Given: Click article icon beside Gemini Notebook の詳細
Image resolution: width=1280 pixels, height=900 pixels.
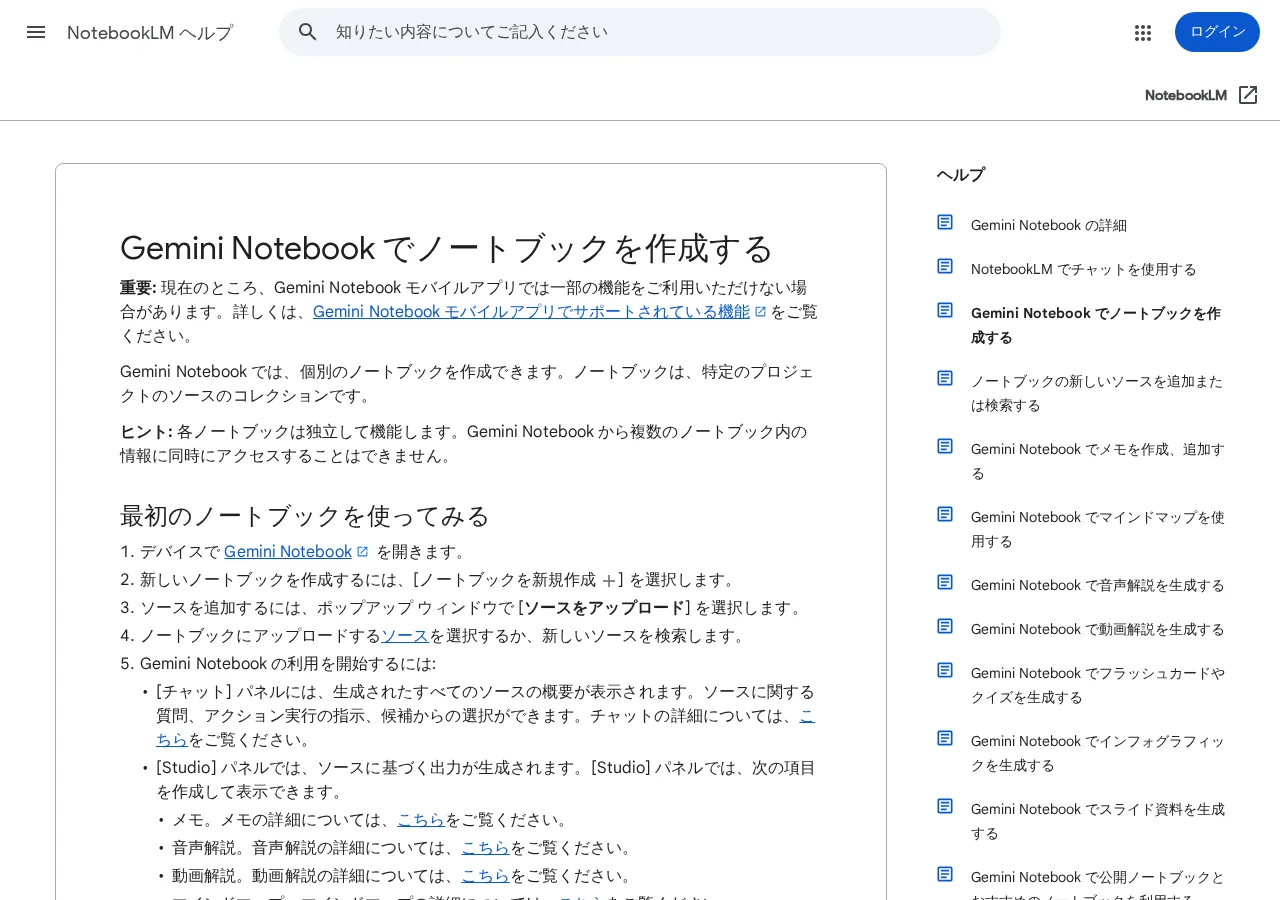Looking at the screenshot, I should [945, 222].
